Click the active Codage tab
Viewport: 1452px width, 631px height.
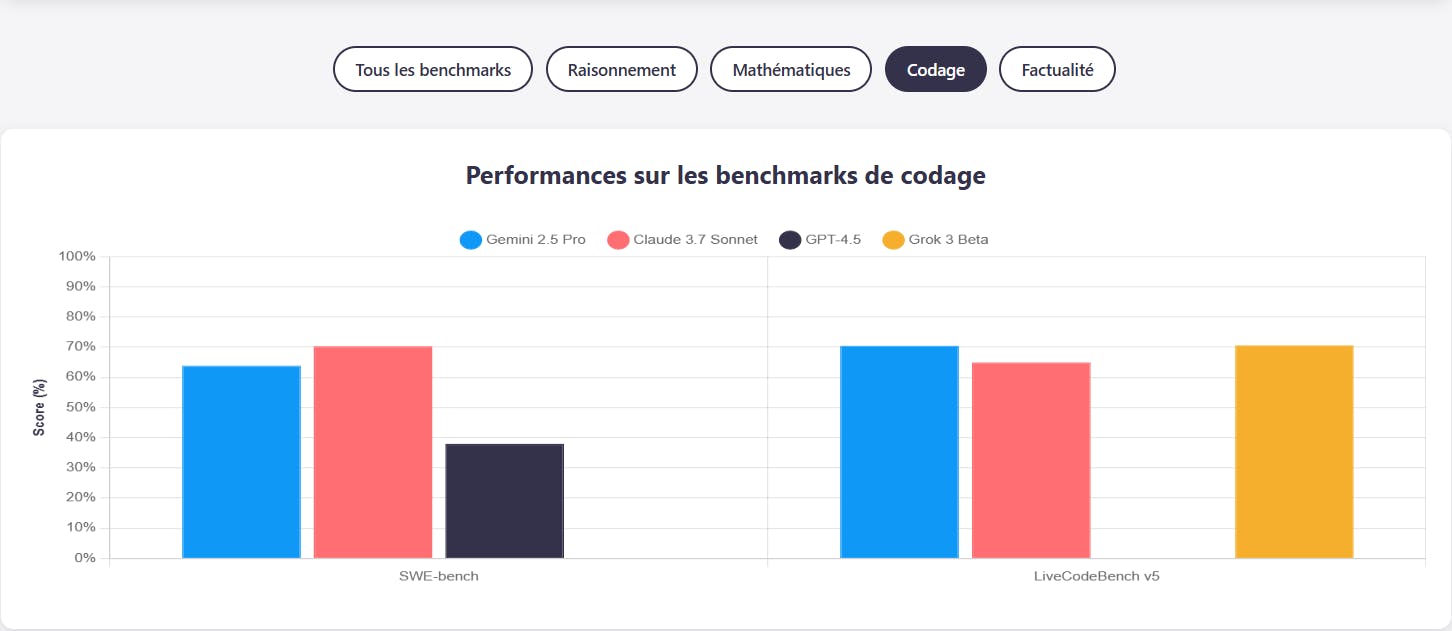click(x=936, y=70)
